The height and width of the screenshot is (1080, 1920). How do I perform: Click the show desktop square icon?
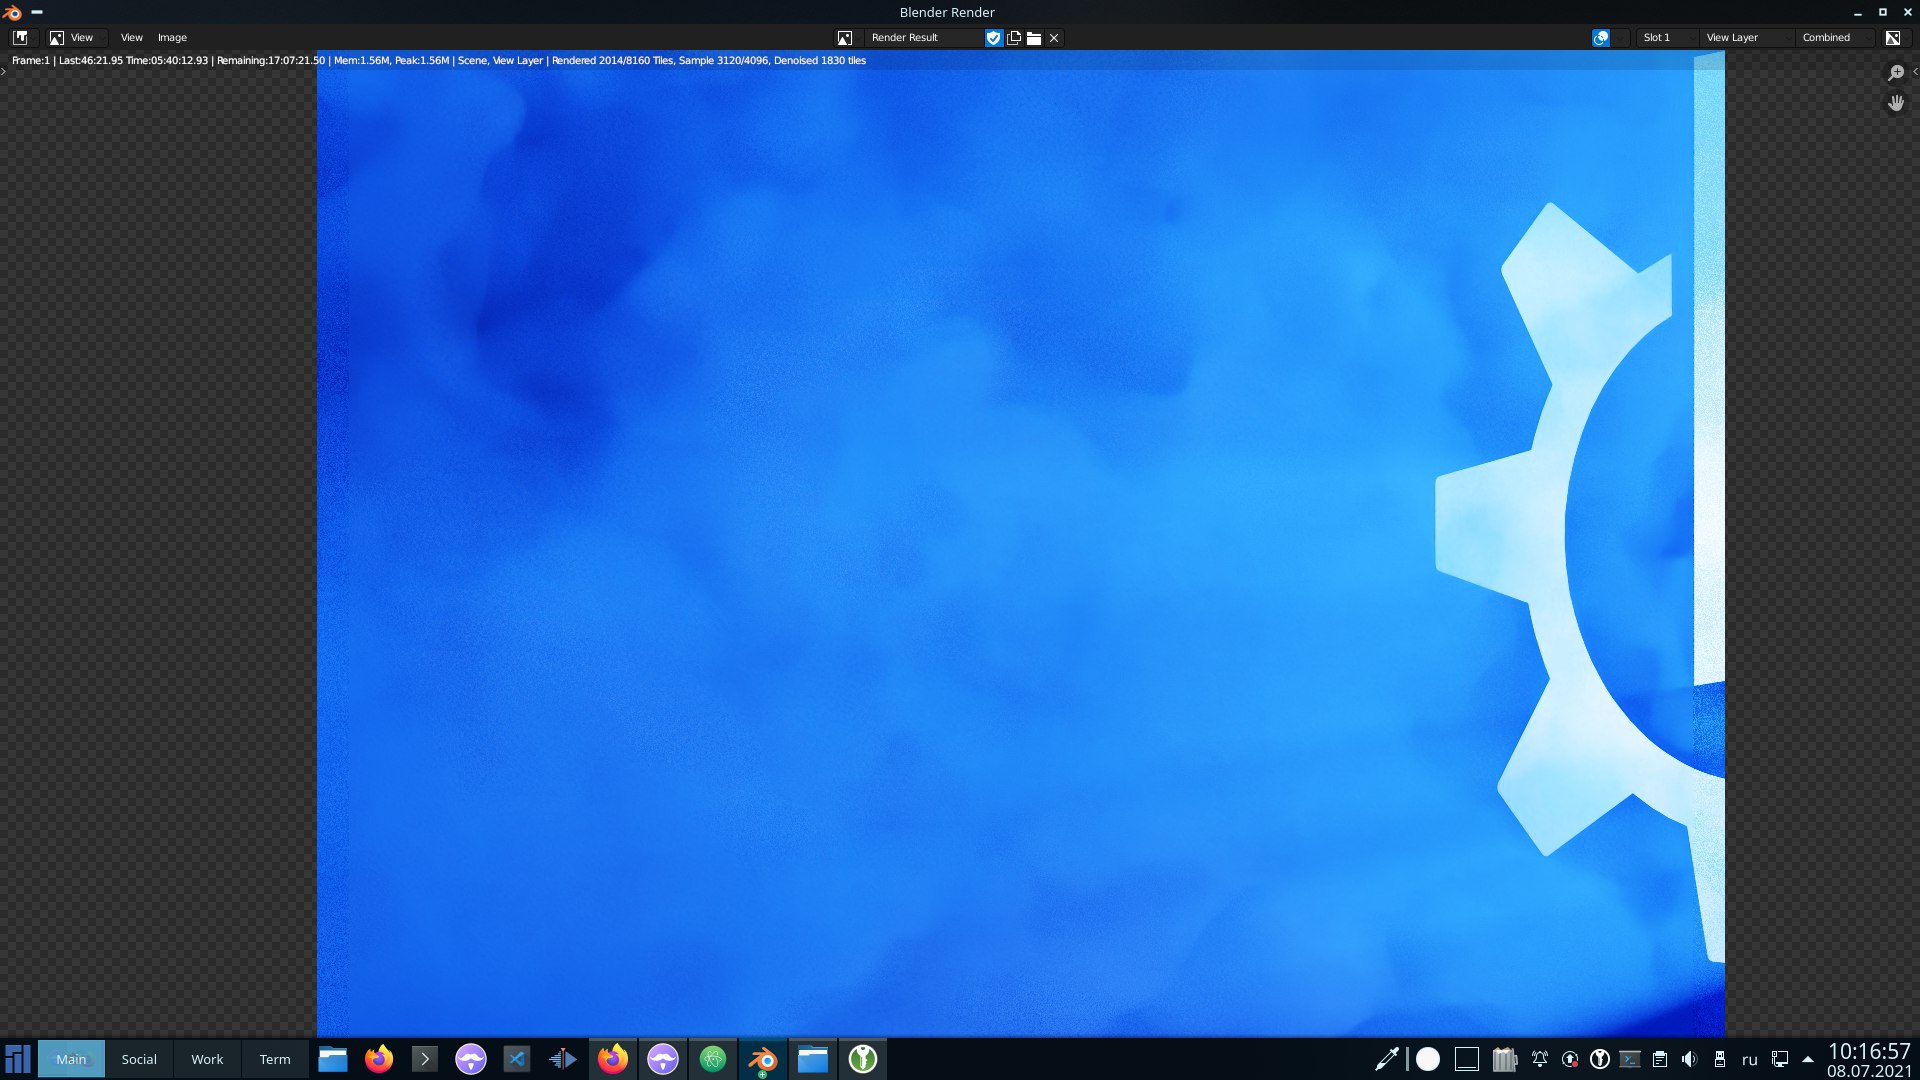coord(1467,1059)
